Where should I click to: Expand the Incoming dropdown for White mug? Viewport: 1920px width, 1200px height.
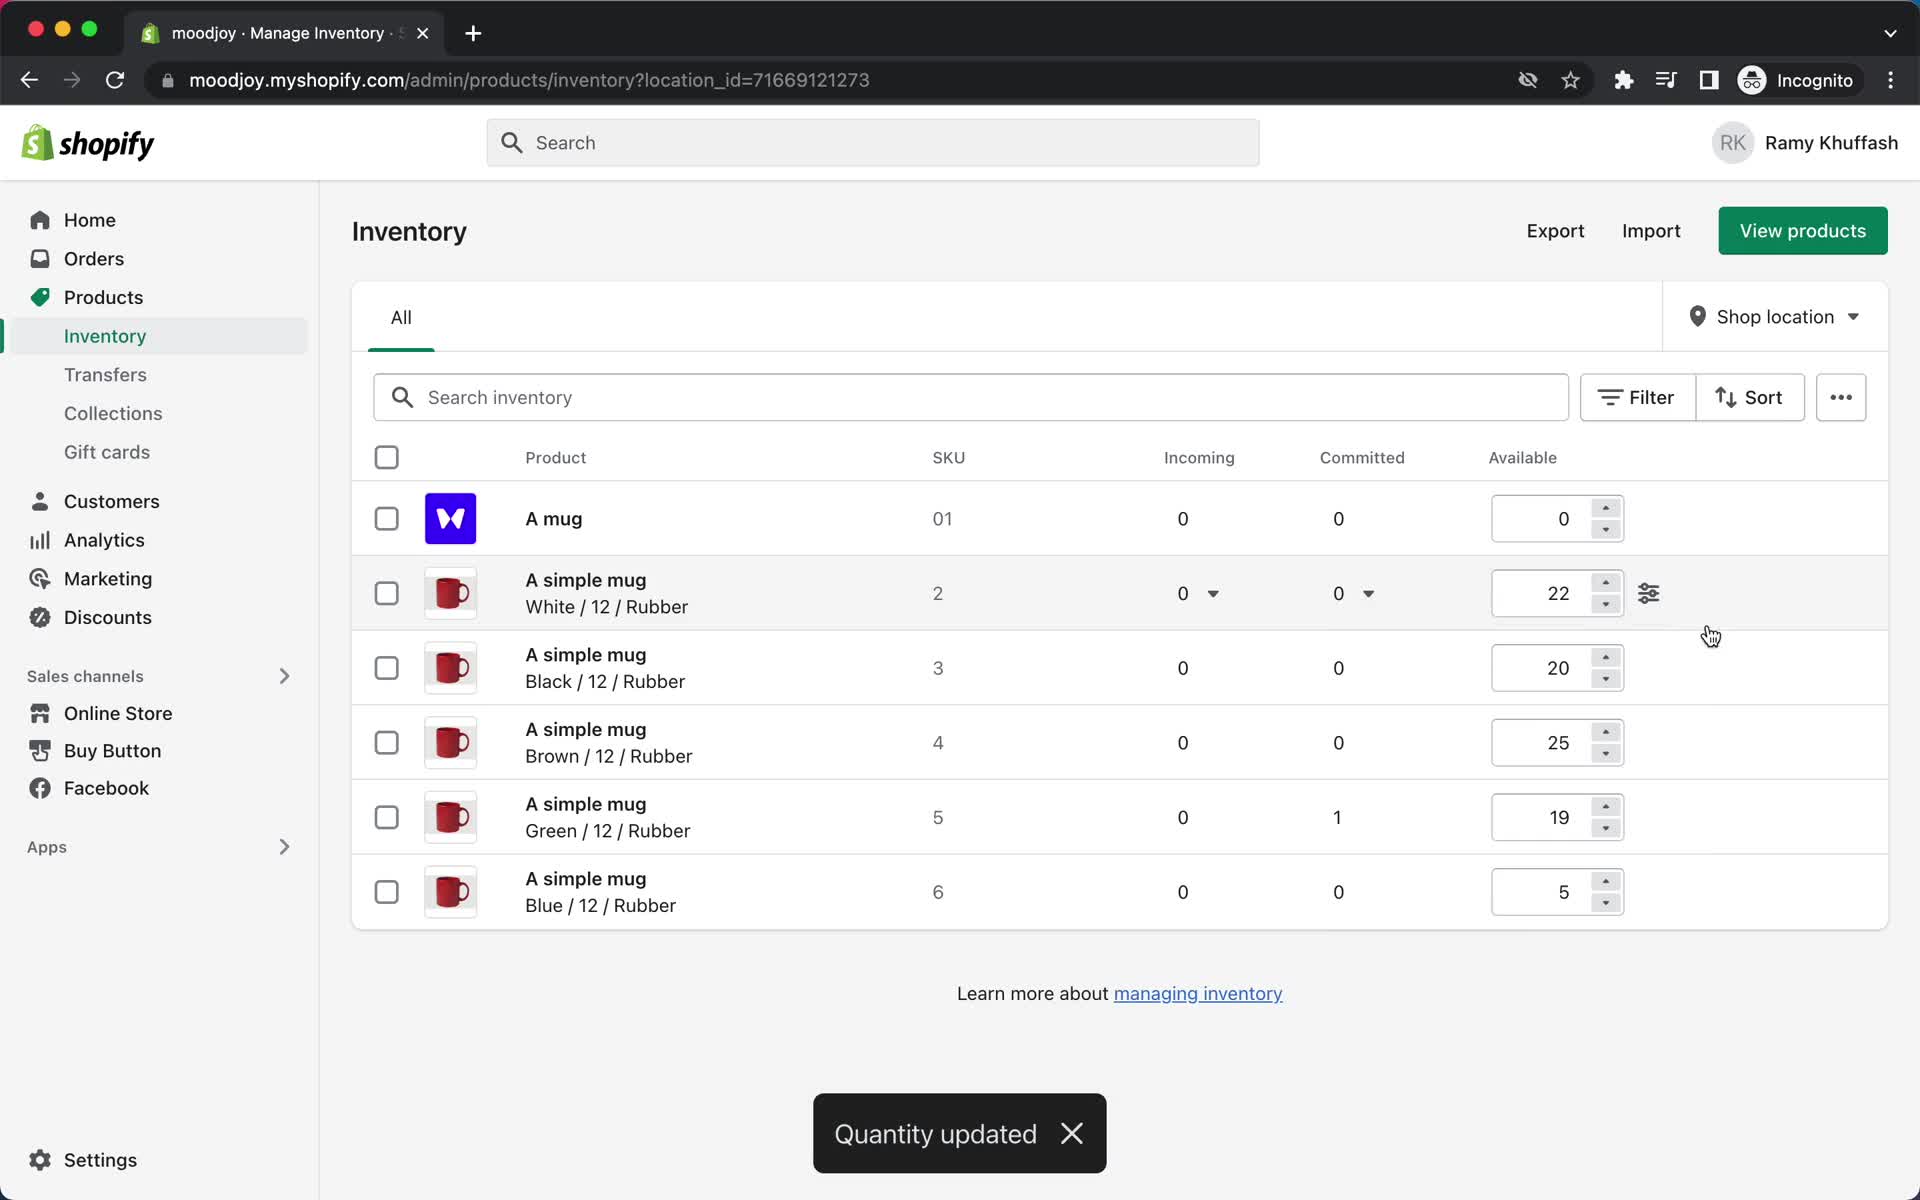[1212, 593]
